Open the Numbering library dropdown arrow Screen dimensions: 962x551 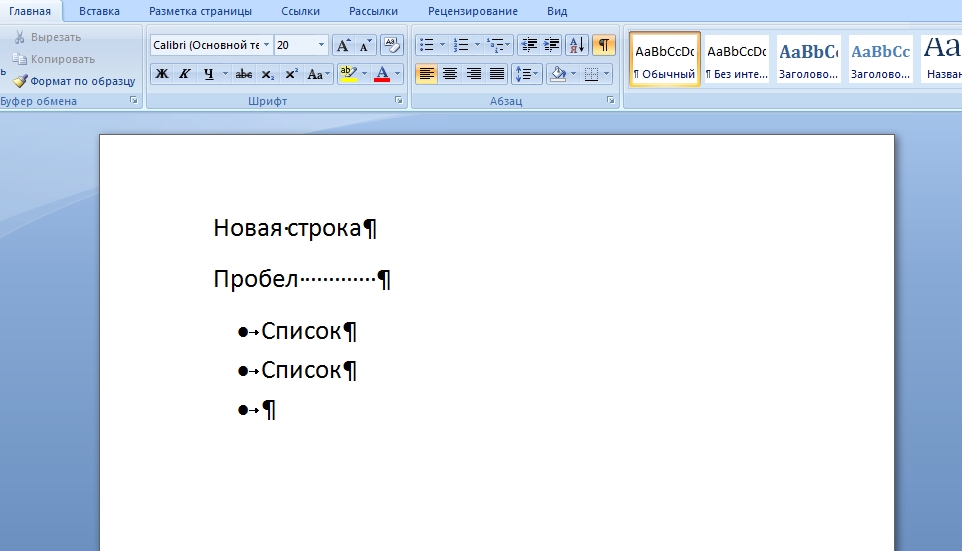[x=477, y=45]
